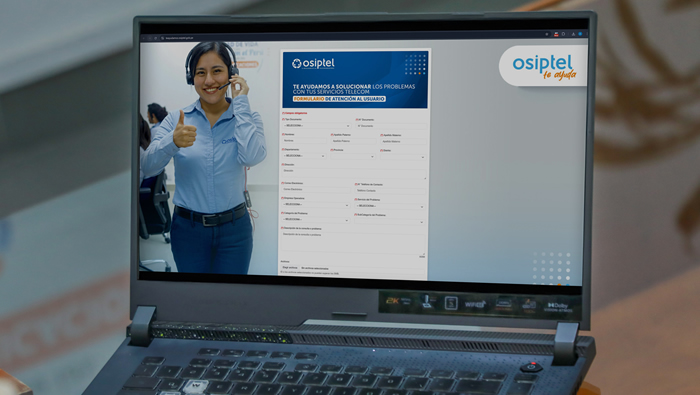
Task: Focus the Nombres text field
Action: [x=304, y=141]
